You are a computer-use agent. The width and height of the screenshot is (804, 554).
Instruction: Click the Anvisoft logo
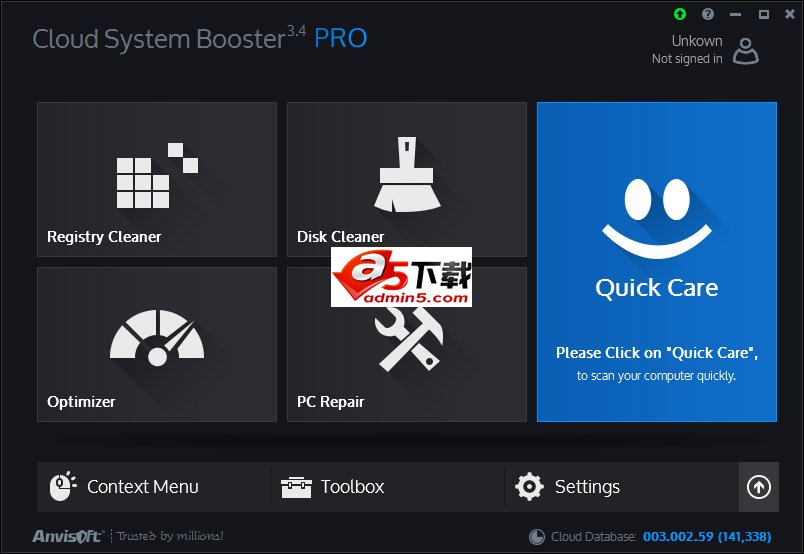click(68, 536)
